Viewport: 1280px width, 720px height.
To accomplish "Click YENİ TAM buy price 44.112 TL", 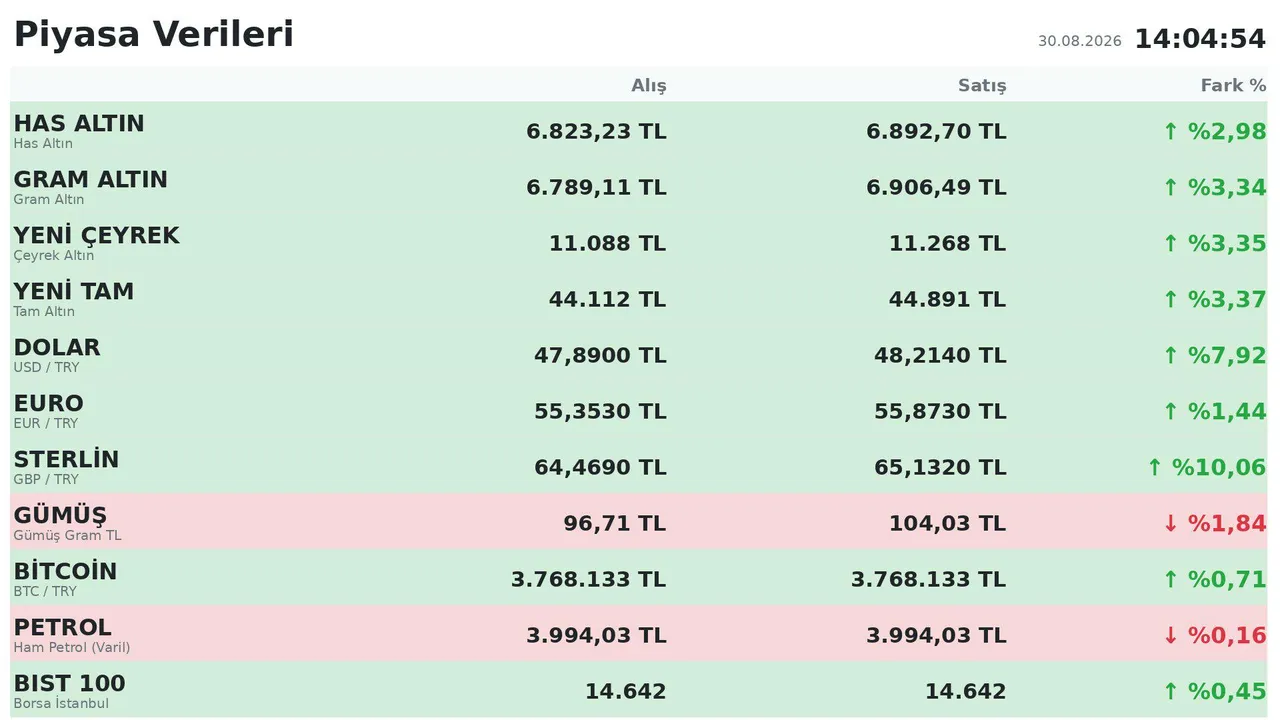I will [608, 299].
